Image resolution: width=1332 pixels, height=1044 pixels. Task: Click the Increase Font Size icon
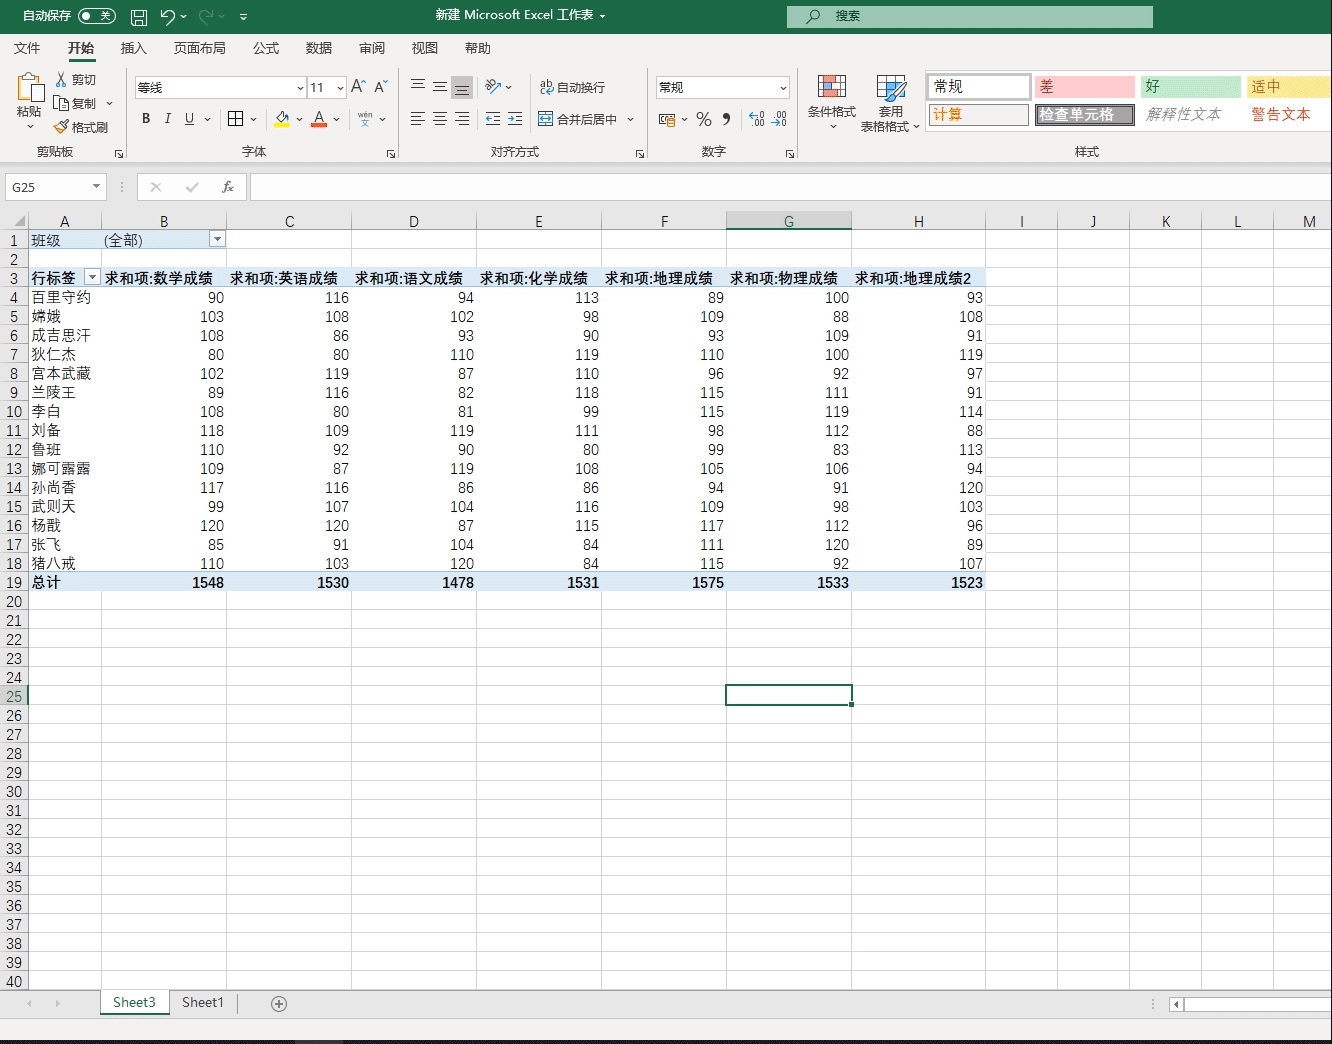(x=358, y=87)
